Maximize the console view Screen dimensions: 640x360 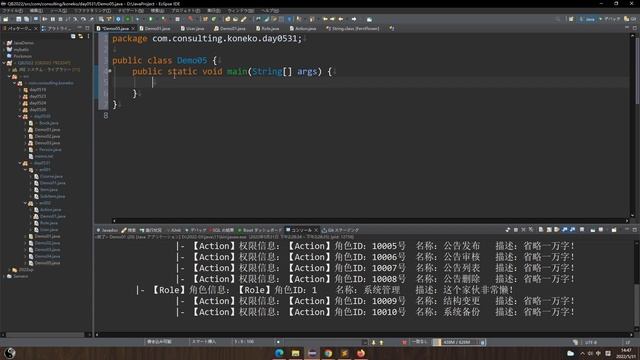tap(635, 230)
